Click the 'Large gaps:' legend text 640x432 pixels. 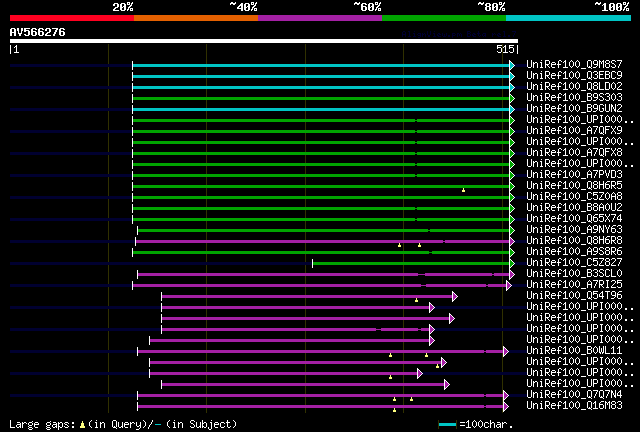42,425
